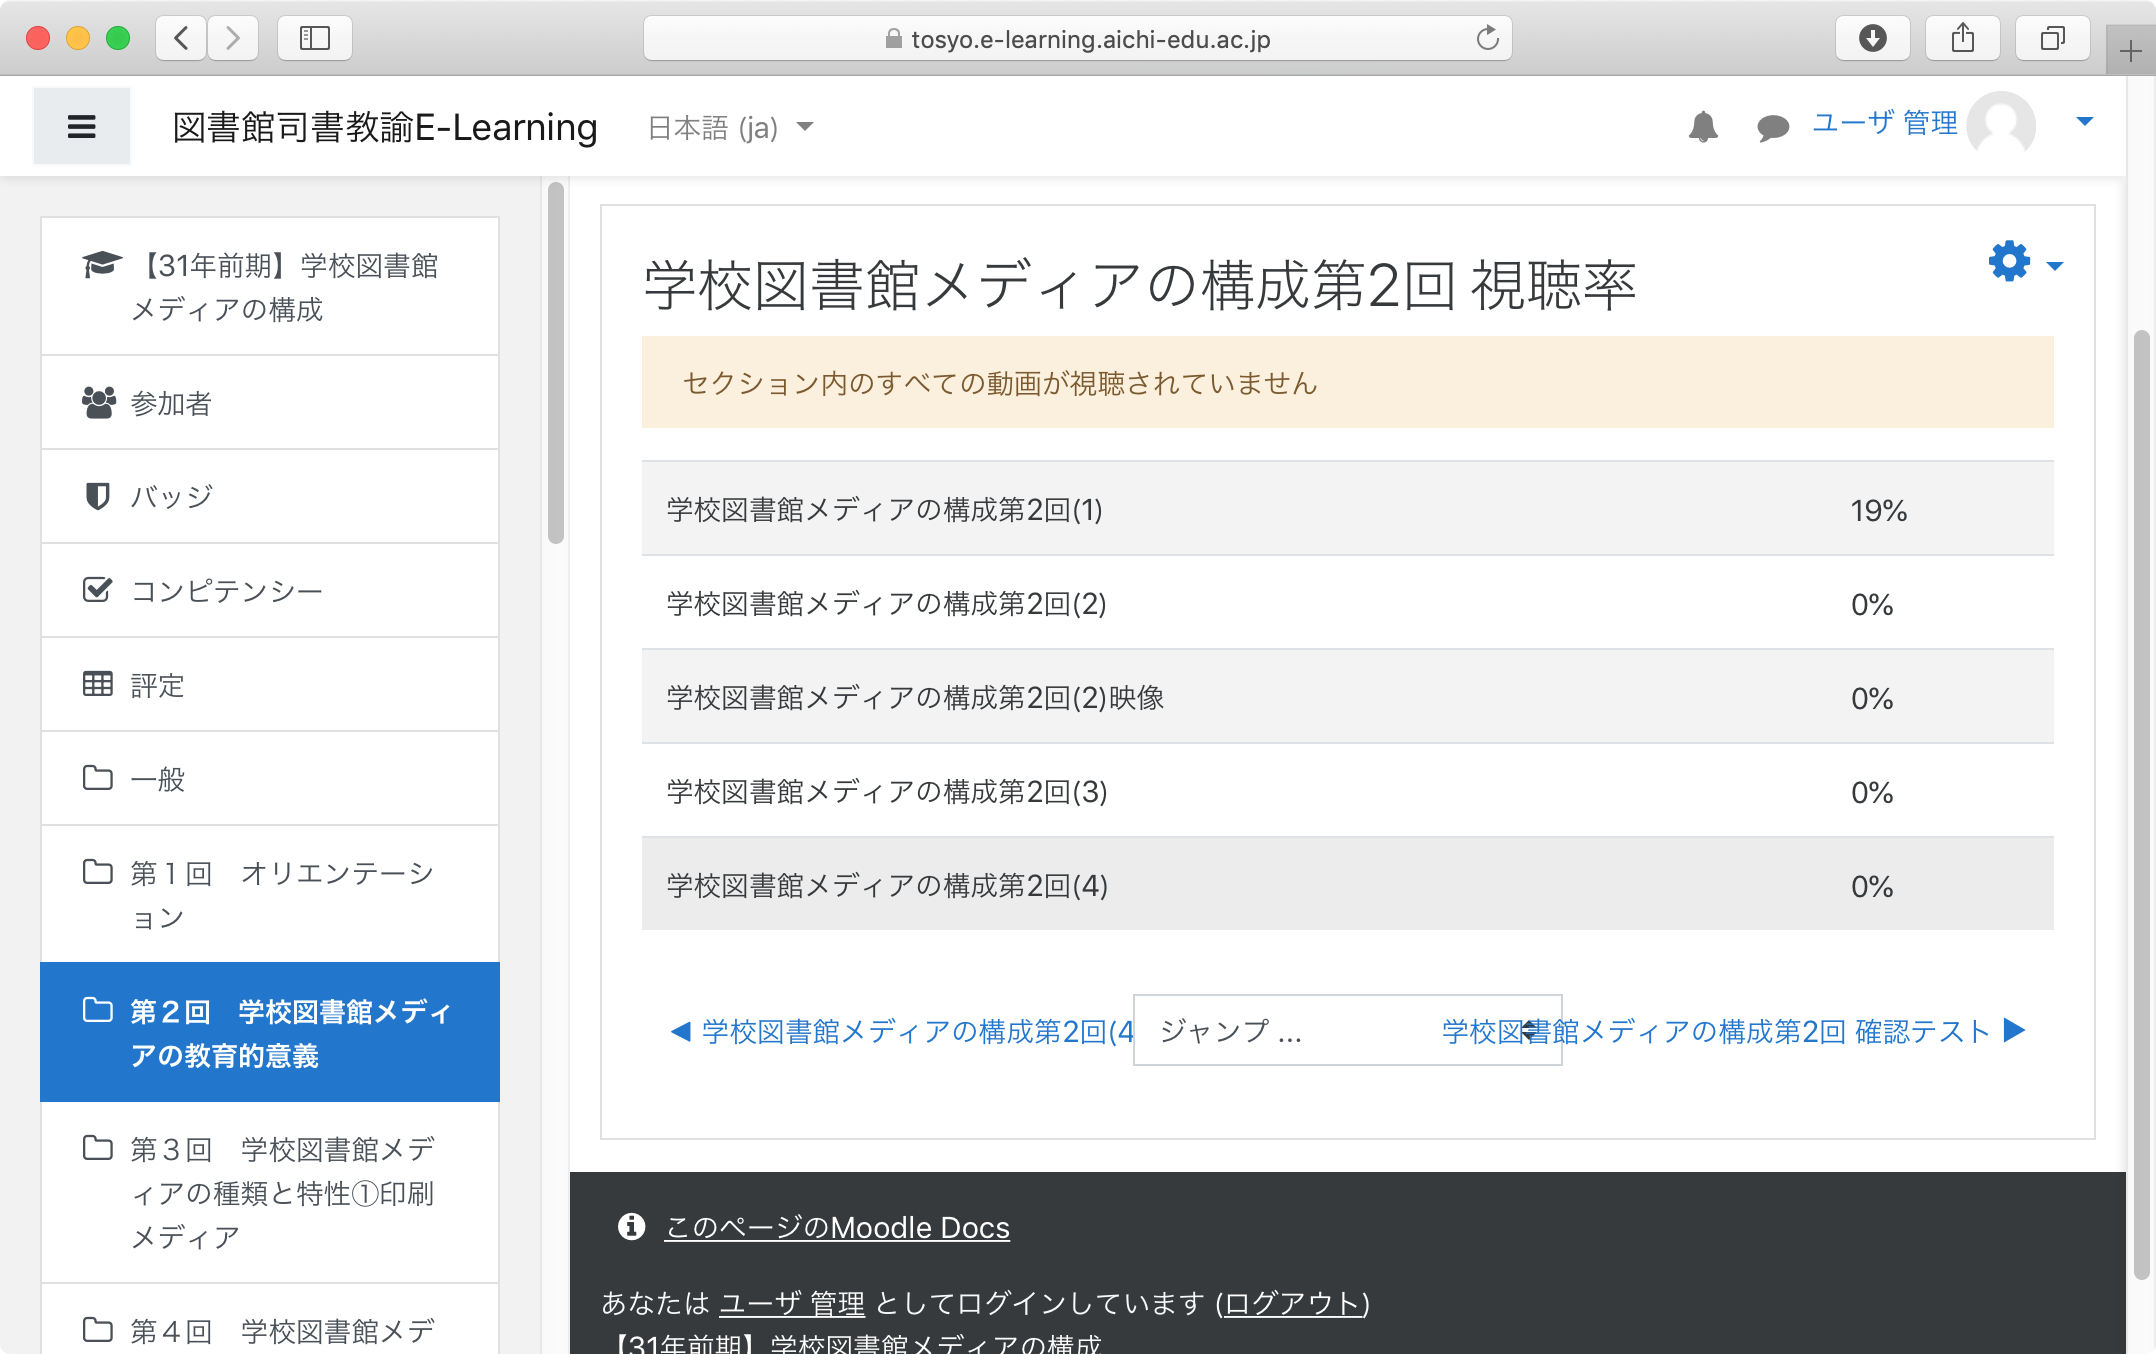Open the 参加者 sidebar item

tap(270, 403)
